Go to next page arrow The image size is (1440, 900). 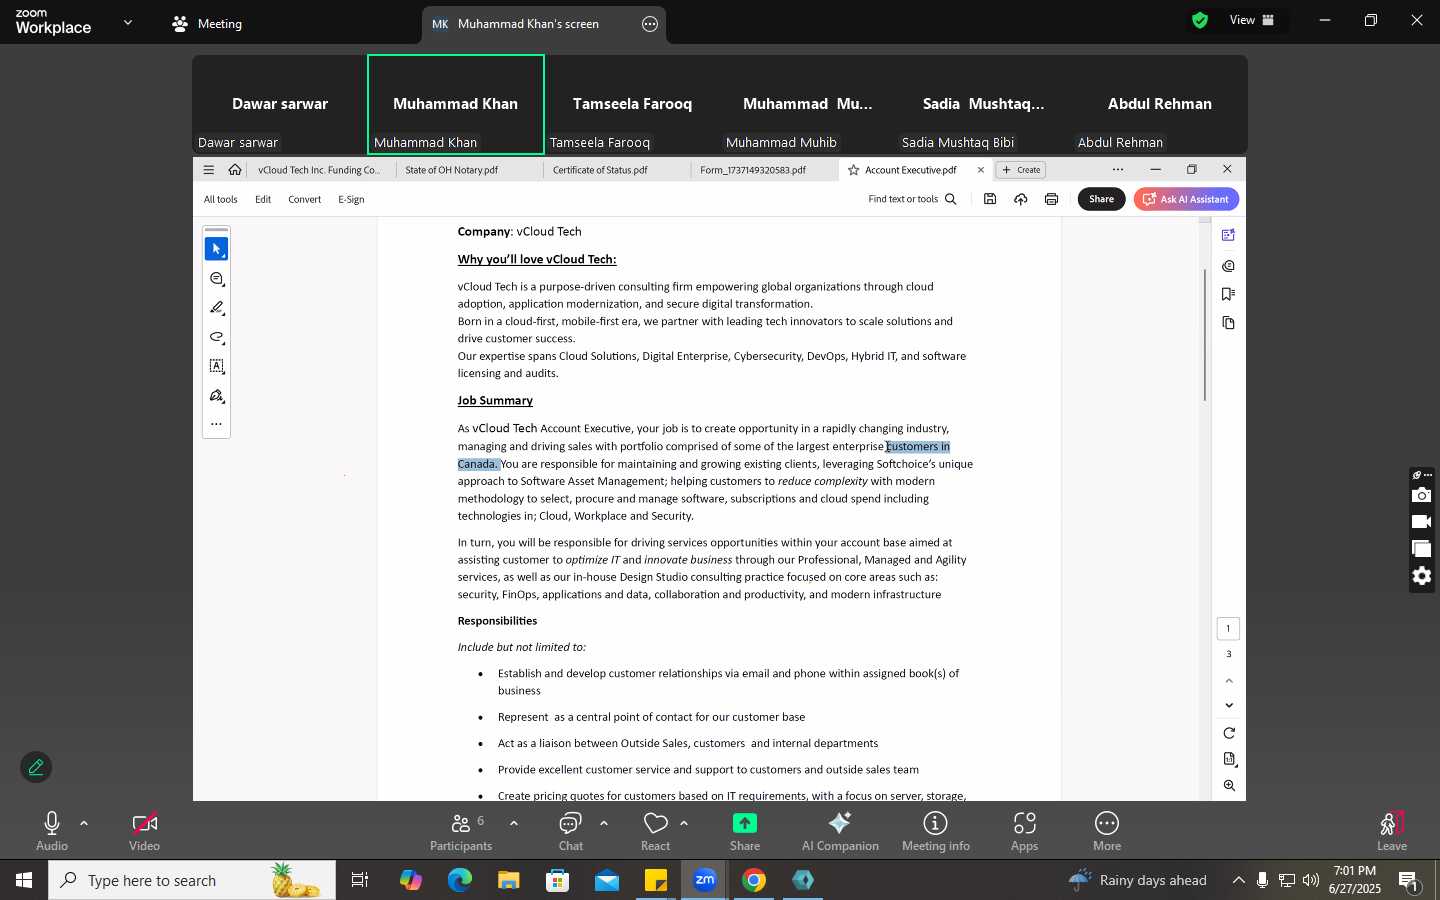[1229, 705]
